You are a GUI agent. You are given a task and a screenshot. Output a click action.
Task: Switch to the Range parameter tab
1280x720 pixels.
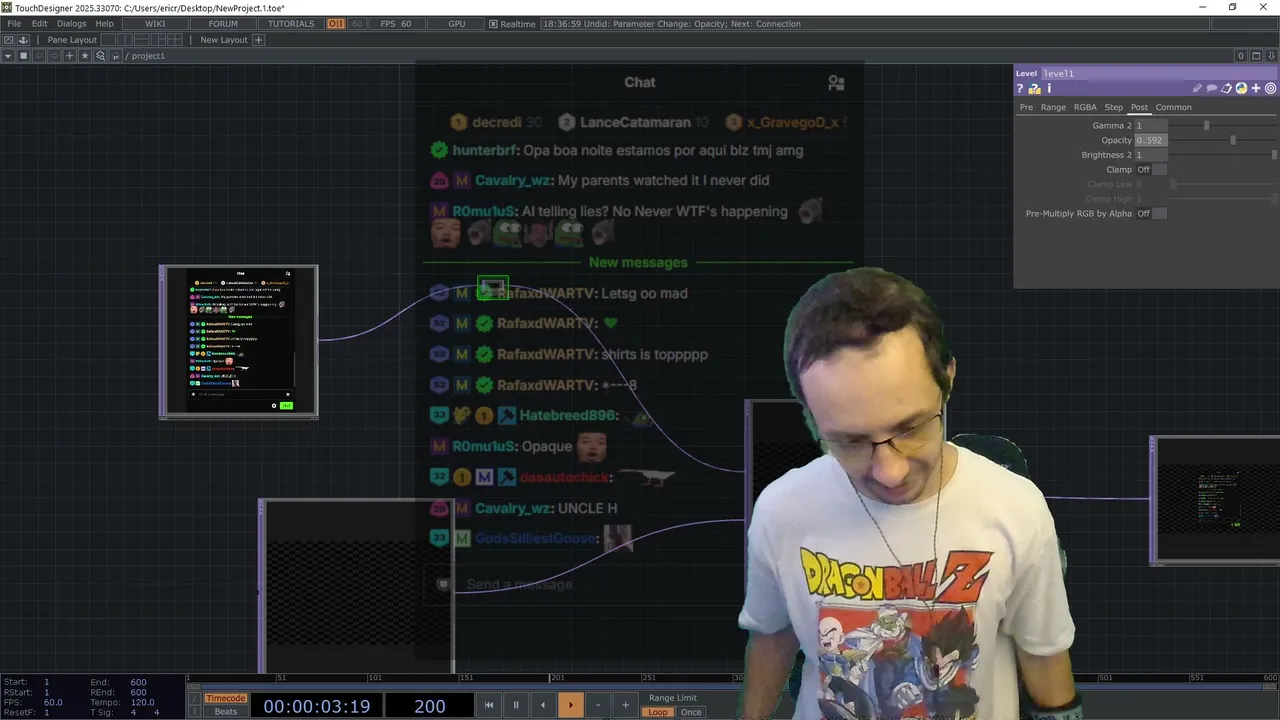(1053, 107)
